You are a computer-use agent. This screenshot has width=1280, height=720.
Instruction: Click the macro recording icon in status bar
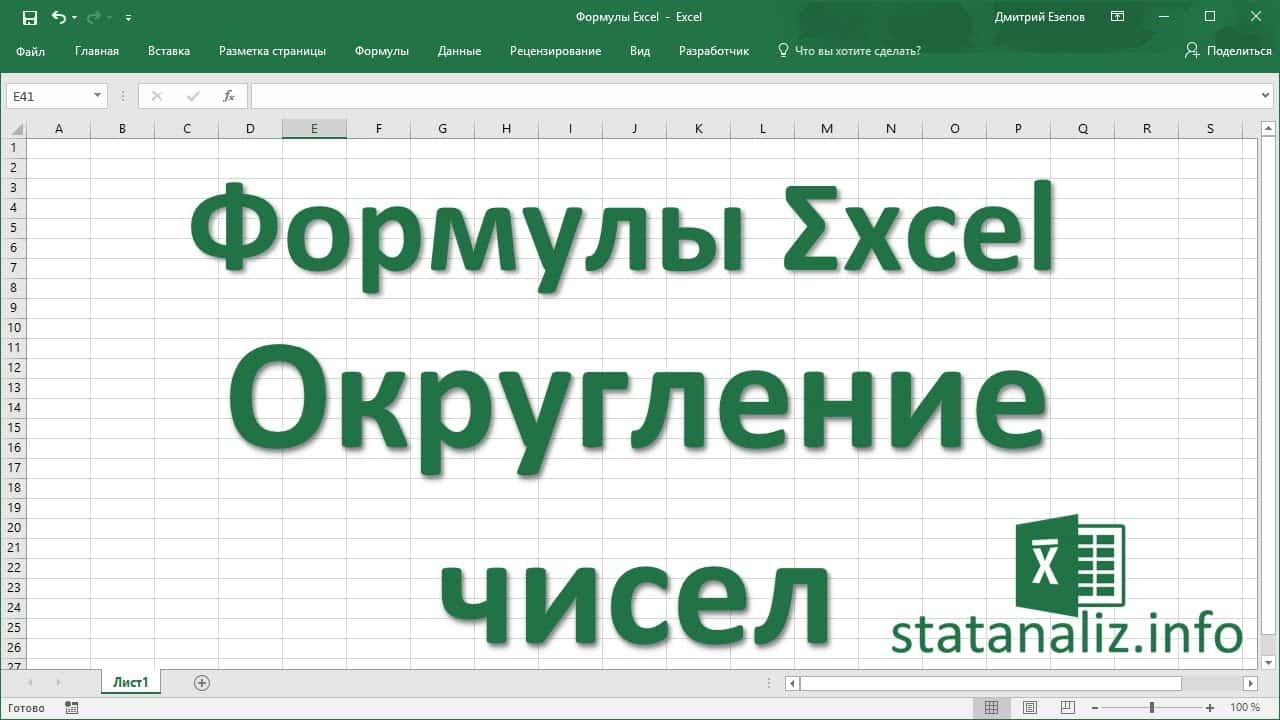pos(71,708)
